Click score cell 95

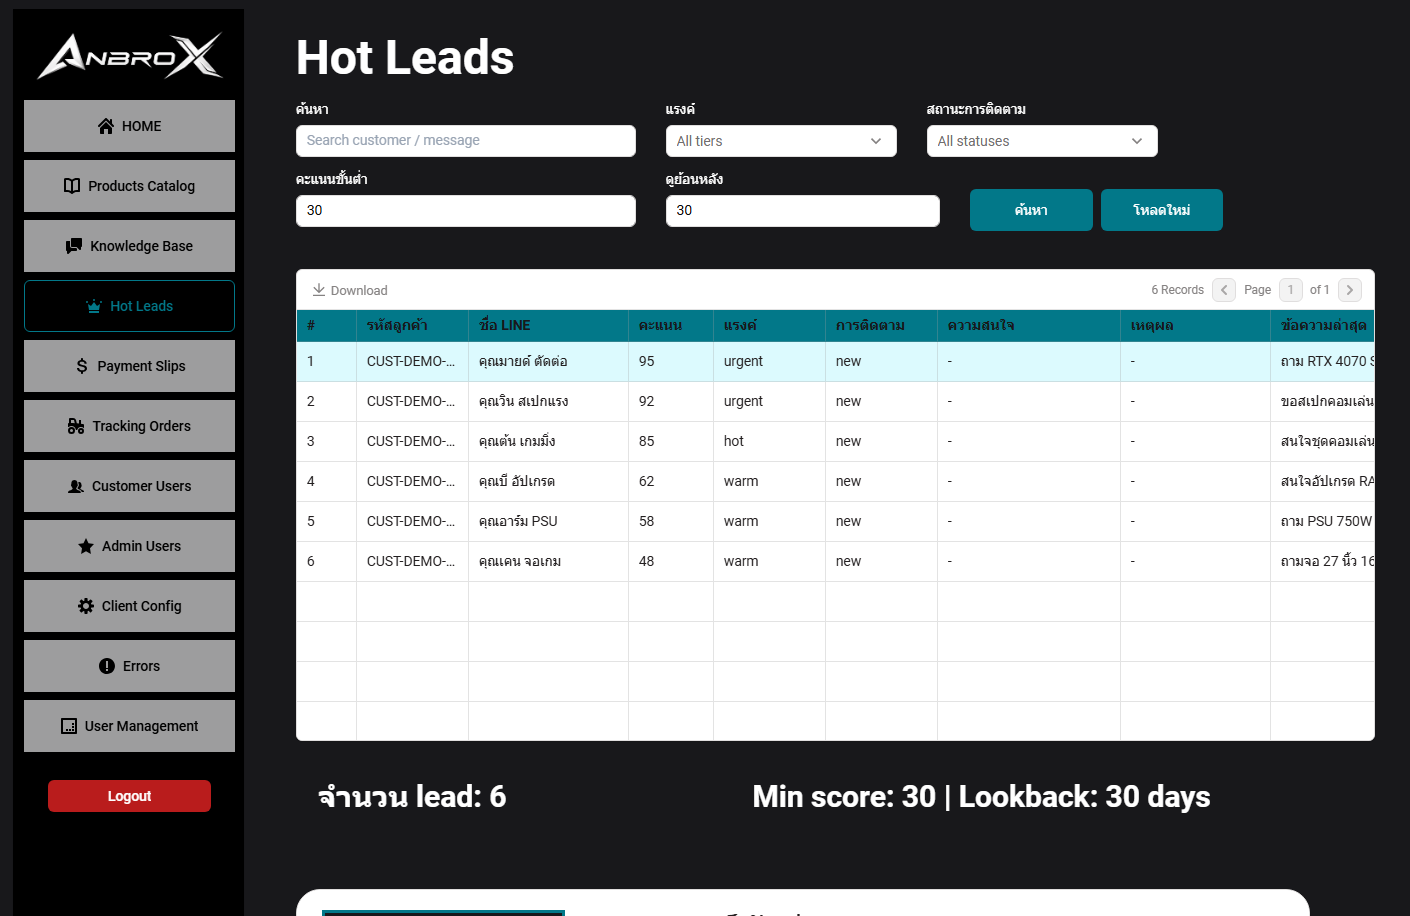[x=671, y=362]
